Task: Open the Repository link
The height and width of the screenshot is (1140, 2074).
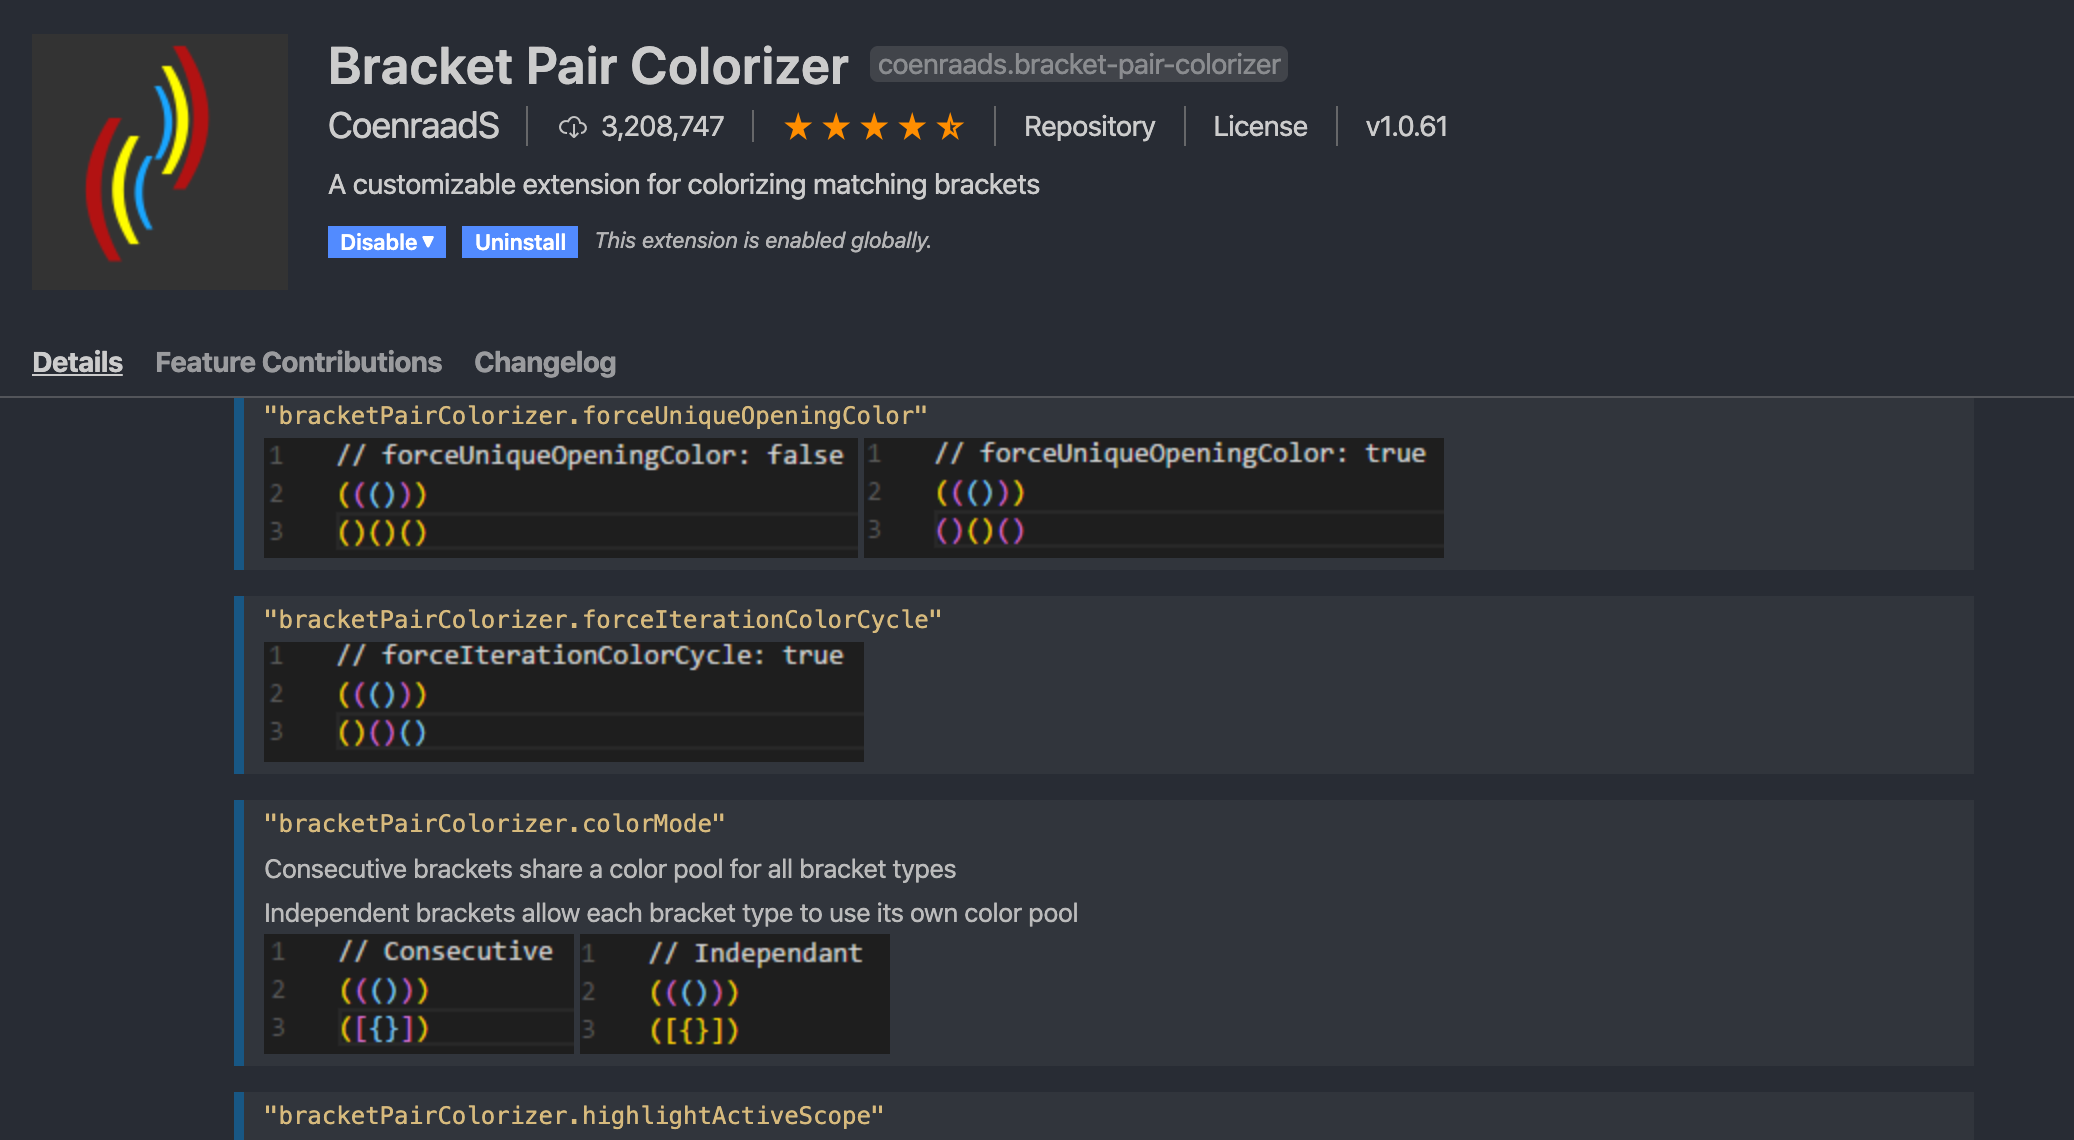Action: point(1088,127)
